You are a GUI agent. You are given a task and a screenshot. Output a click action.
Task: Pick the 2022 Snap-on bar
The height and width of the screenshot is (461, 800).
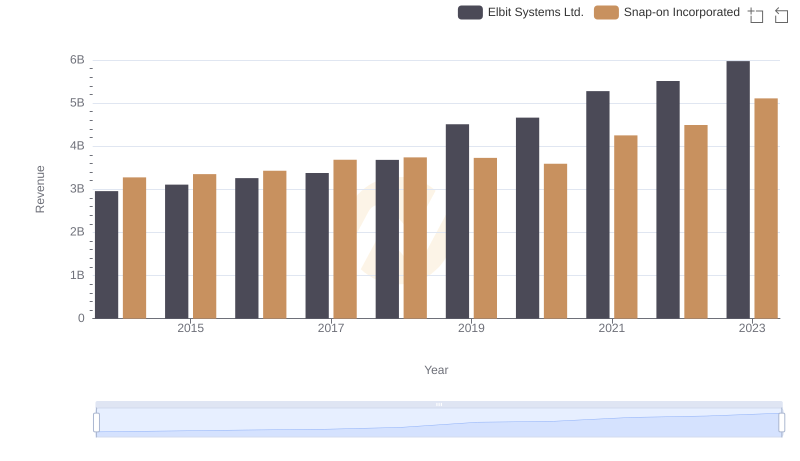tap(696, 222)
